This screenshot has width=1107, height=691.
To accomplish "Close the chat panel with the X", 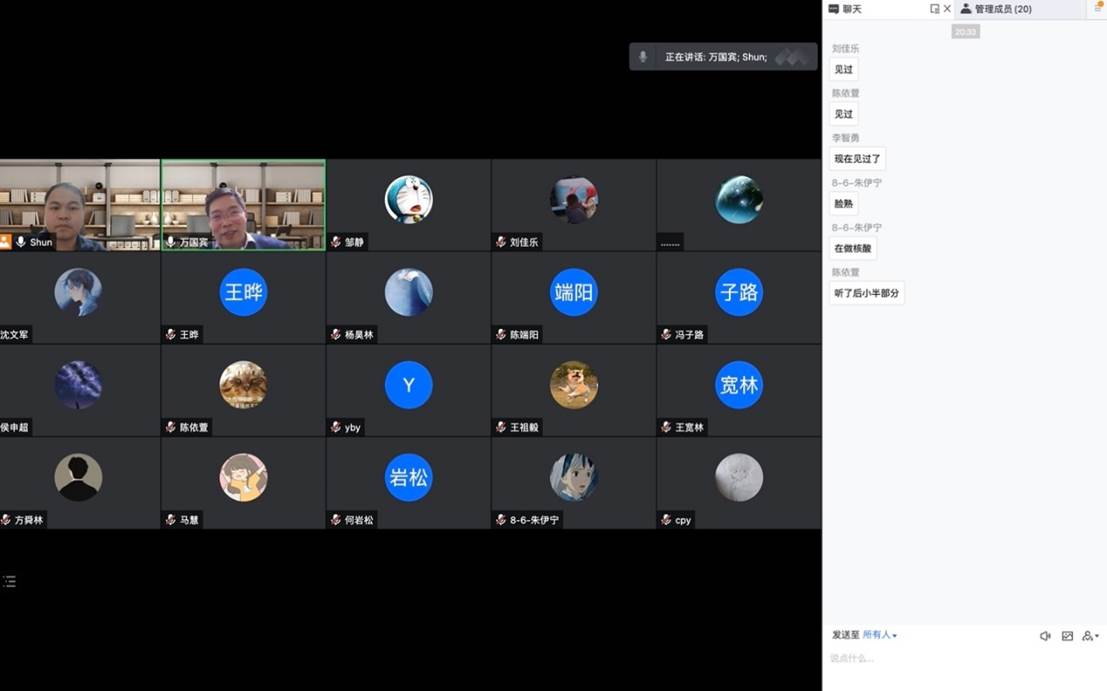I will (947, 8).
